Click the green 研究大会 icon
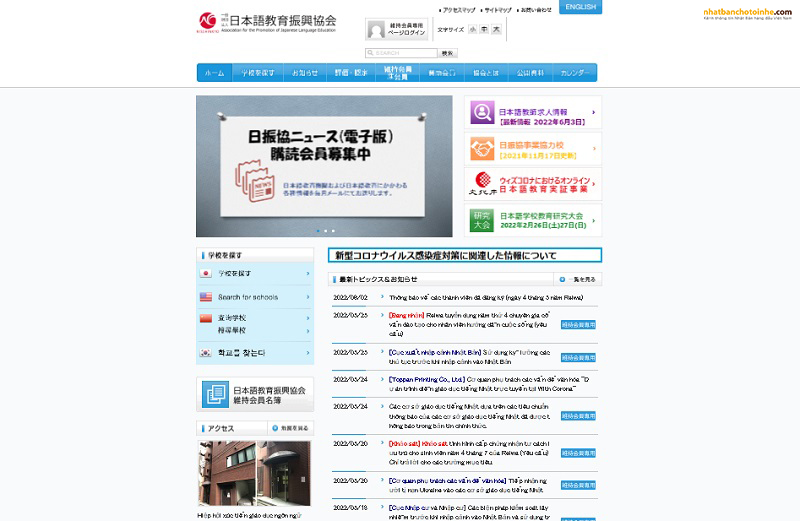 (482, 220)
